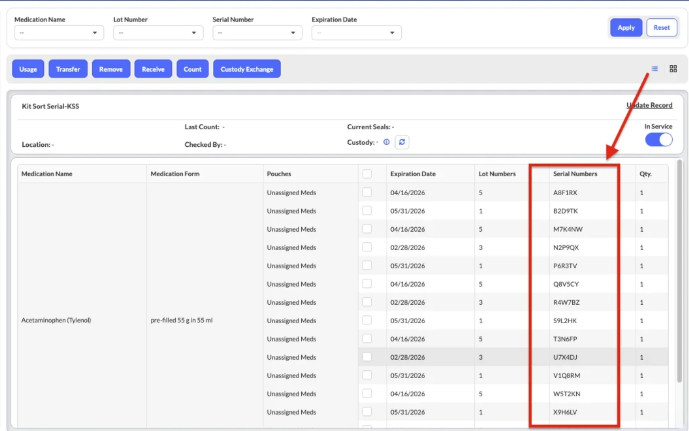This screenshot has width=689, height=431.
Task: Tick the checkbox for serial N2P9QX row
Action: point(367,246)
